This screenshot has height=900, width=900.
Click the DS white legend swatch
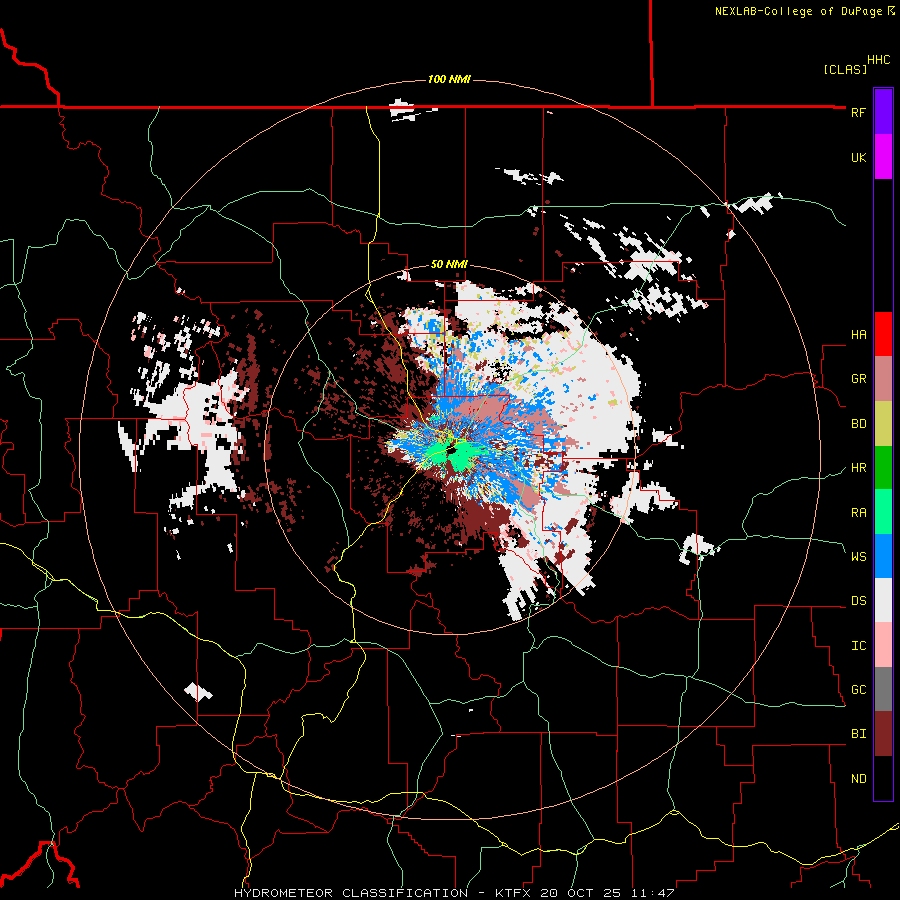point(883,600)
